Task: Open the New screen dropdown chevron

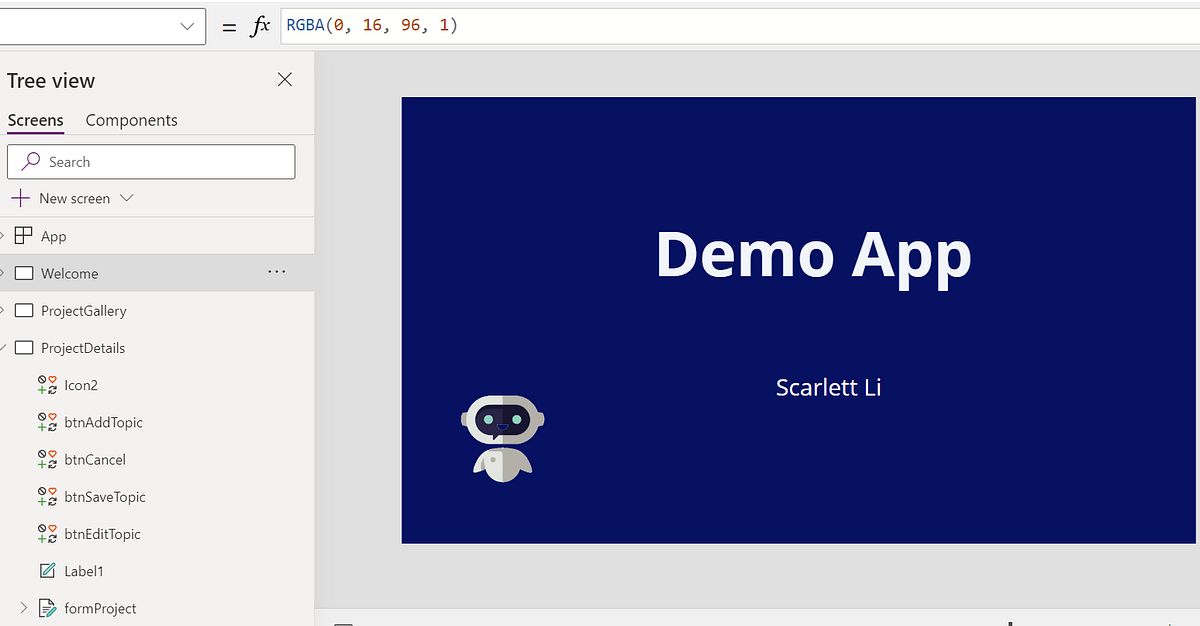Action: pyautogui.click(x=126, y=198)
